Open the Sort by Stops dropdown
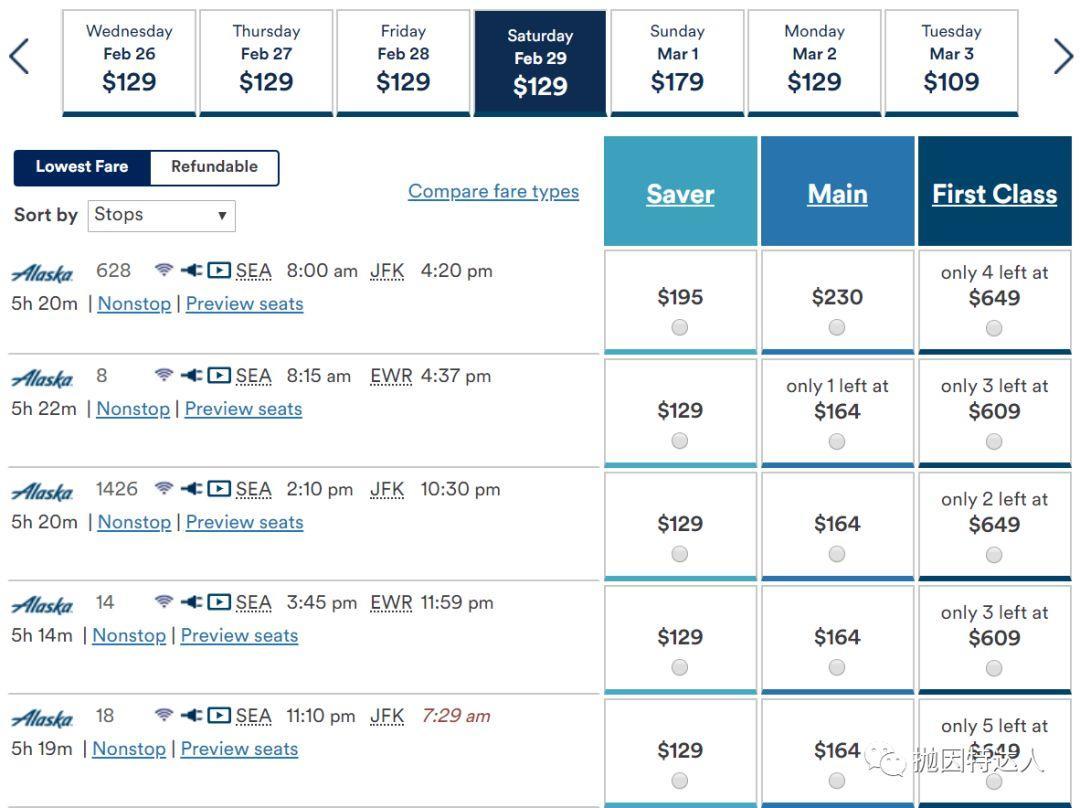Viewport: 1080px width, 808px height. tap(161, 215)
